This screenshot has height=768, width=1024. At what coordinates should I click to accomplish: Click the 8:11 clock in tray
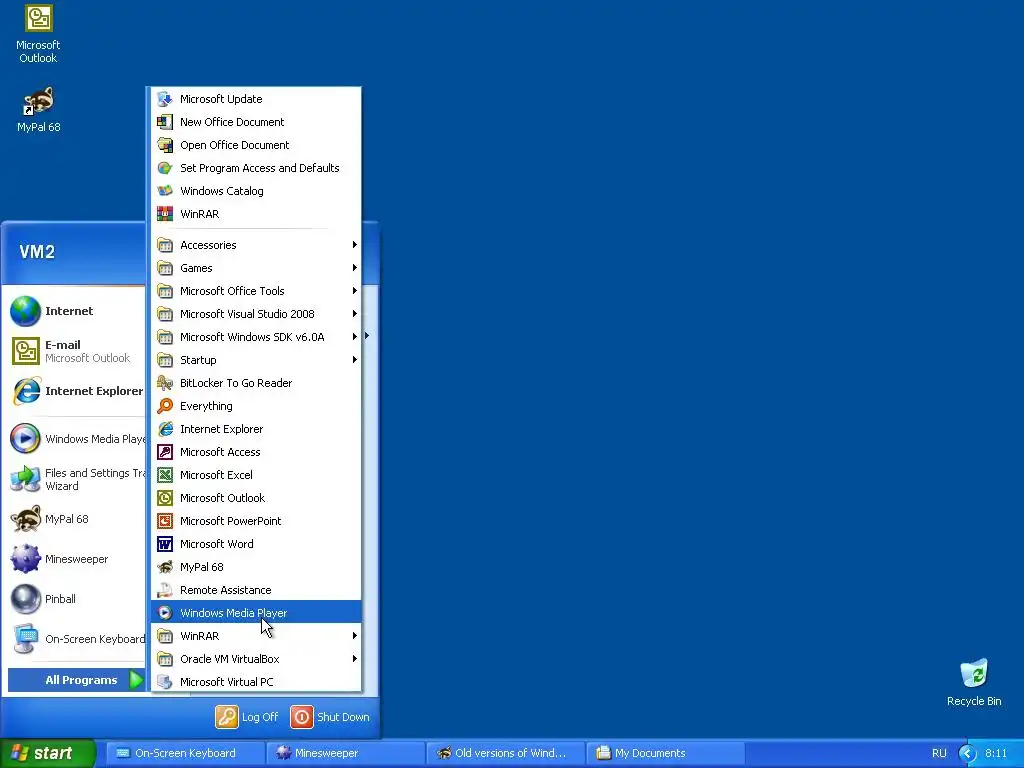996,753
